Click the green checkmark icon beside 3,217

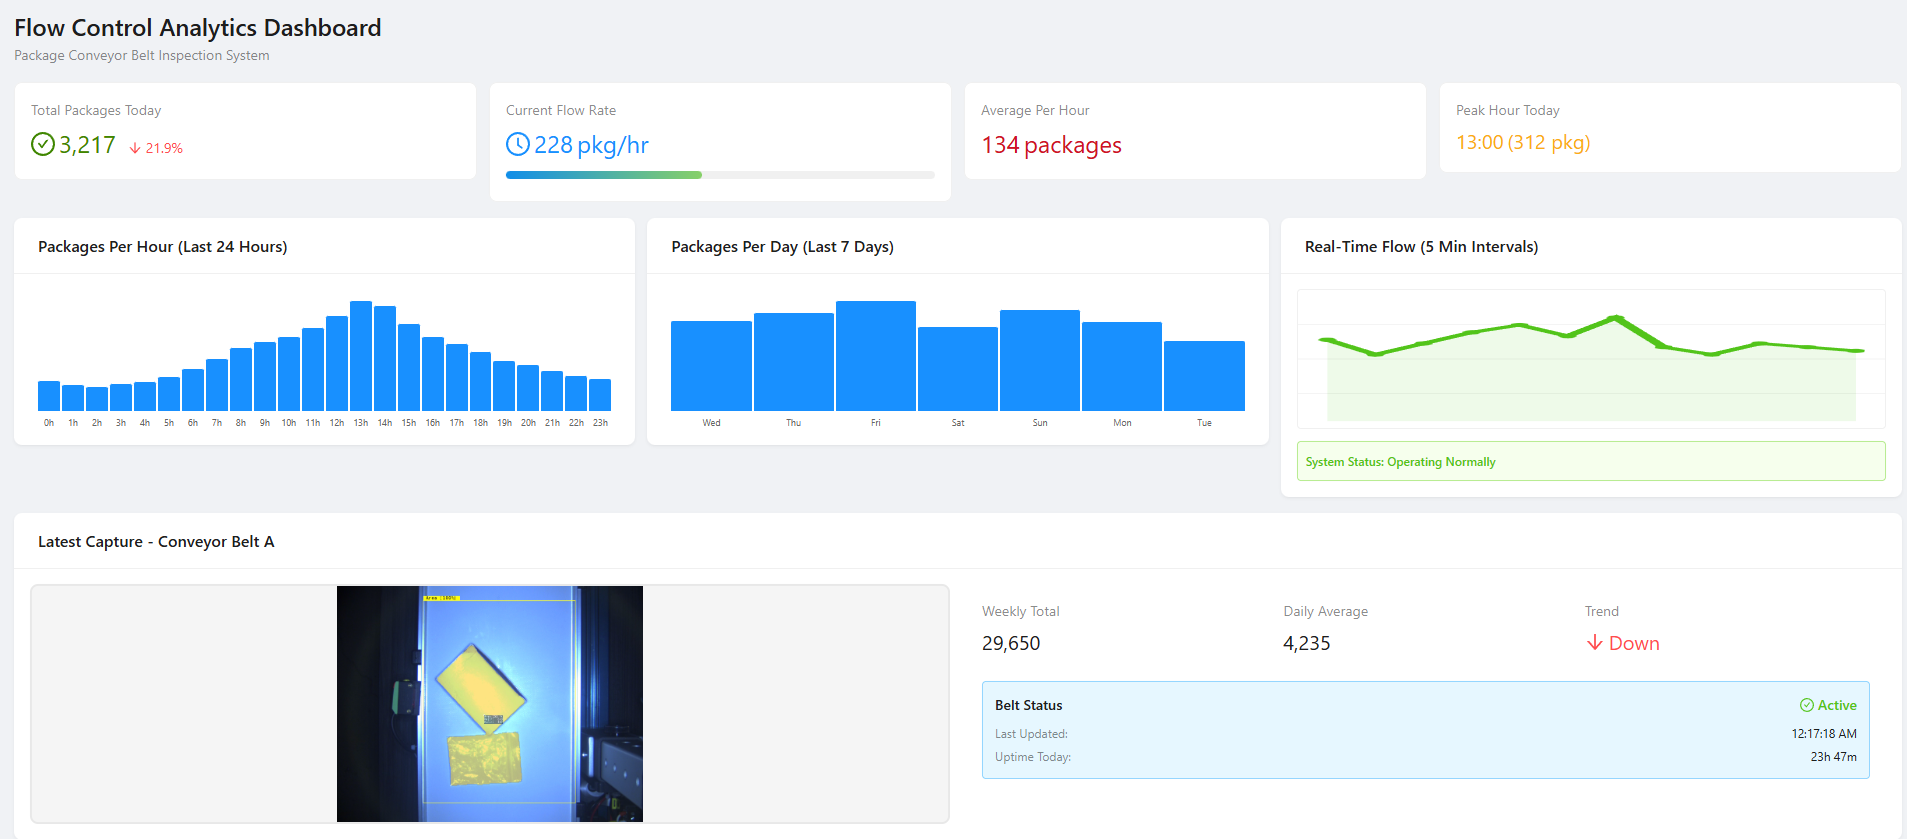click(43, 145)
